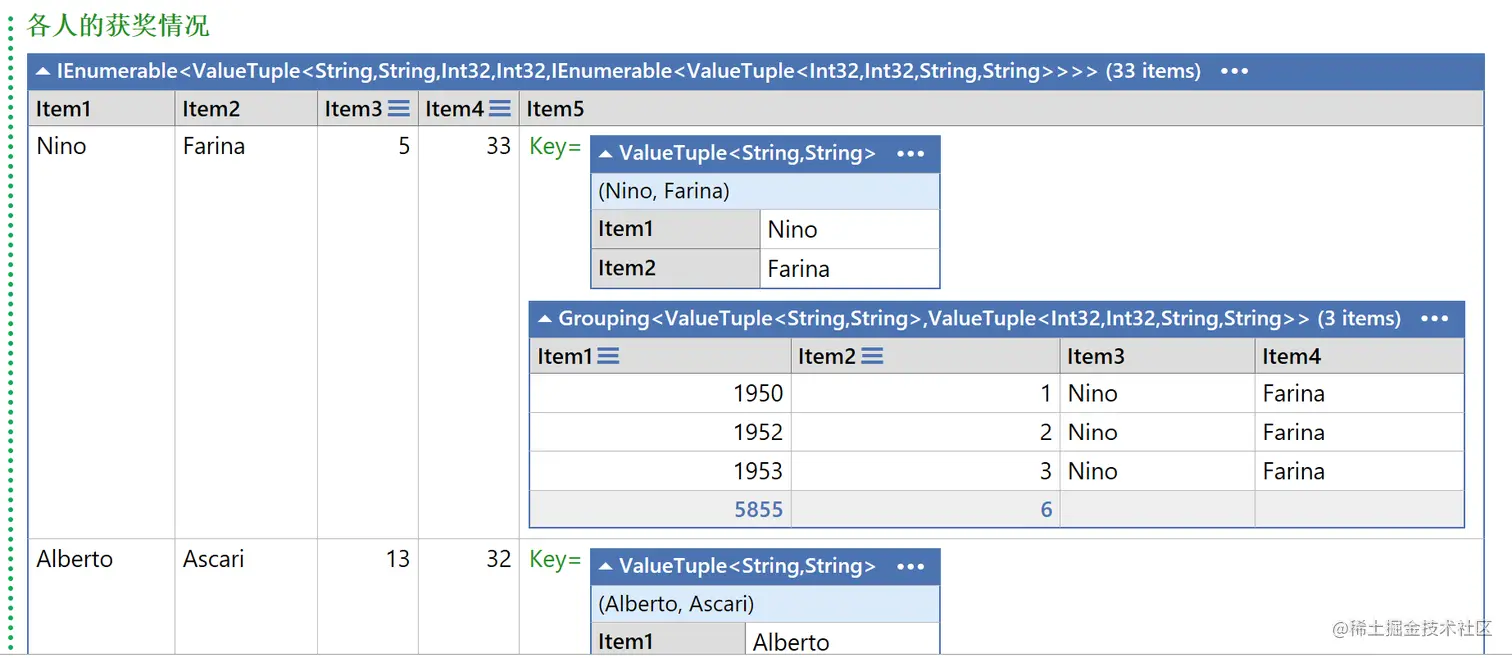Click the year 1950 cell

coord(660,393)
